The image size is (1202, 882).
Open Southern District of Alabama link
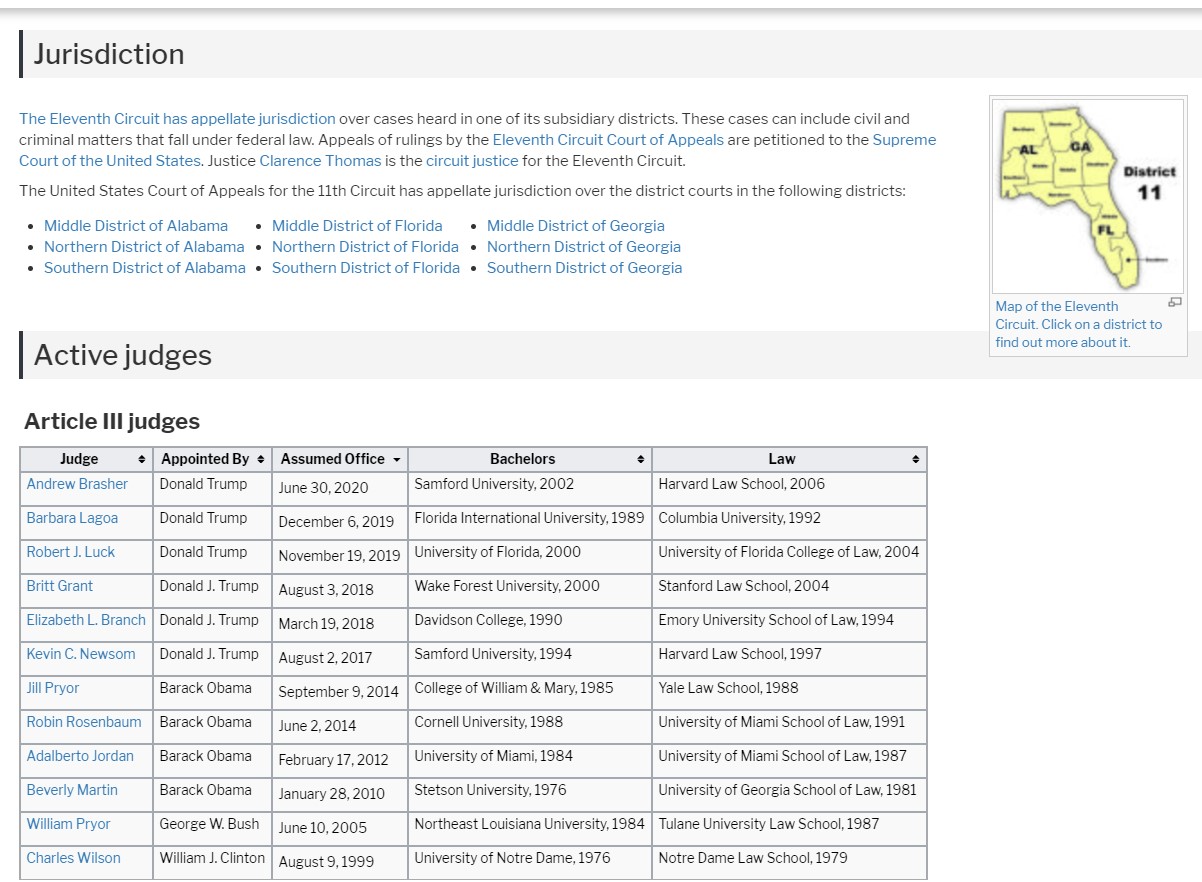[x=145, y=268]
